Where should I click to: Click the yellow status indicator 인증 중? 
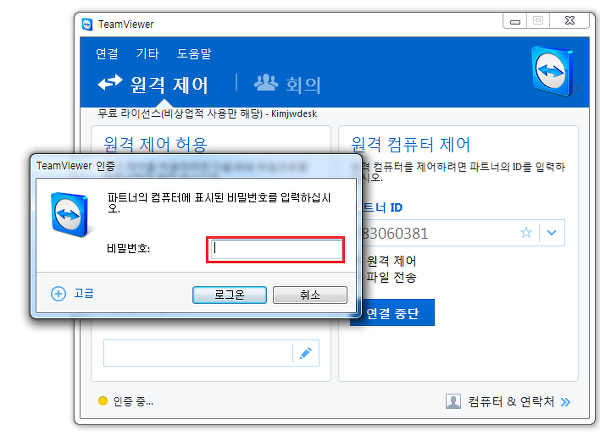click(103, 401)
